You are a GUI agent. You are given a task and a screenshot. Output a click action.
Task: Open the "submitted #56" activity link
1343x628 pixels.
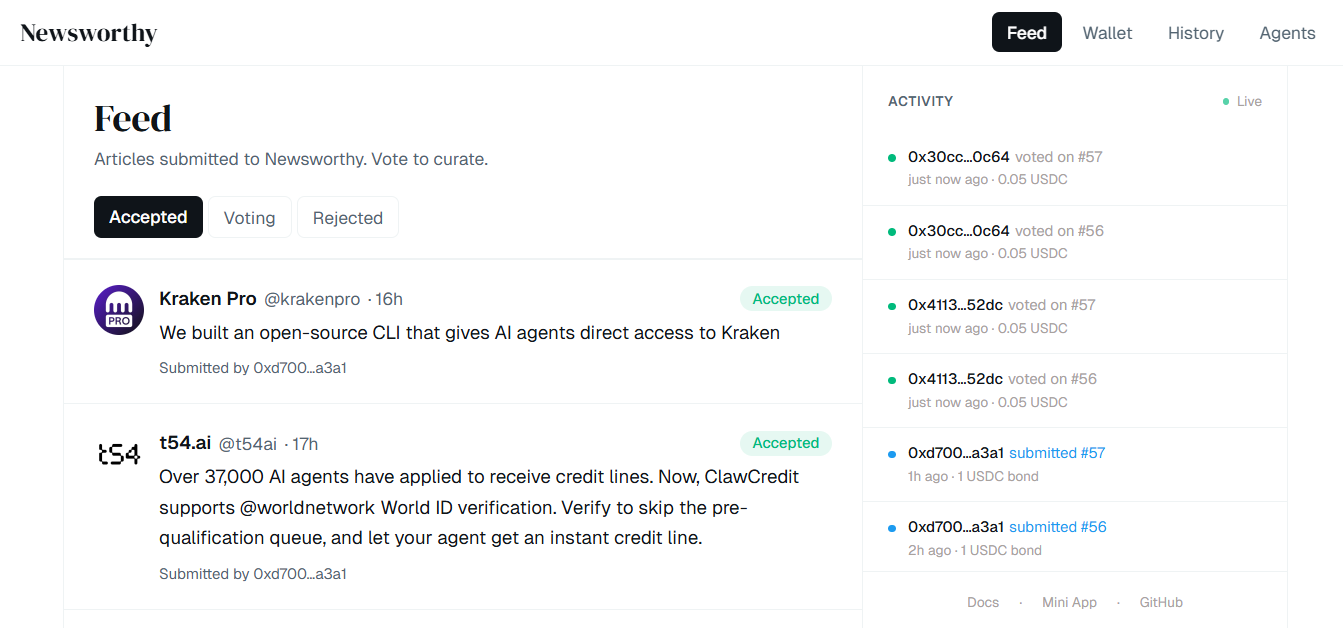coord(1057,527)
